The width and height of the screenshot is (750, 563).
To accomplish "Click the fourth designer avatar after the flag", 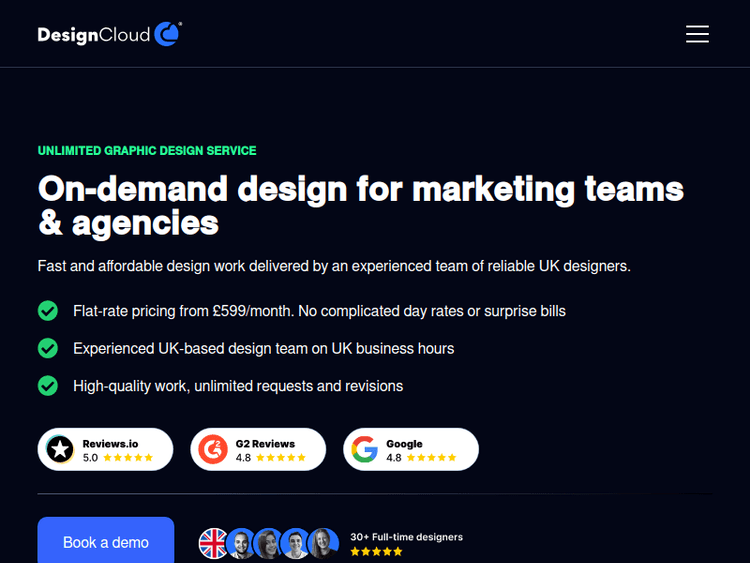I will click(x=323, y=543).
